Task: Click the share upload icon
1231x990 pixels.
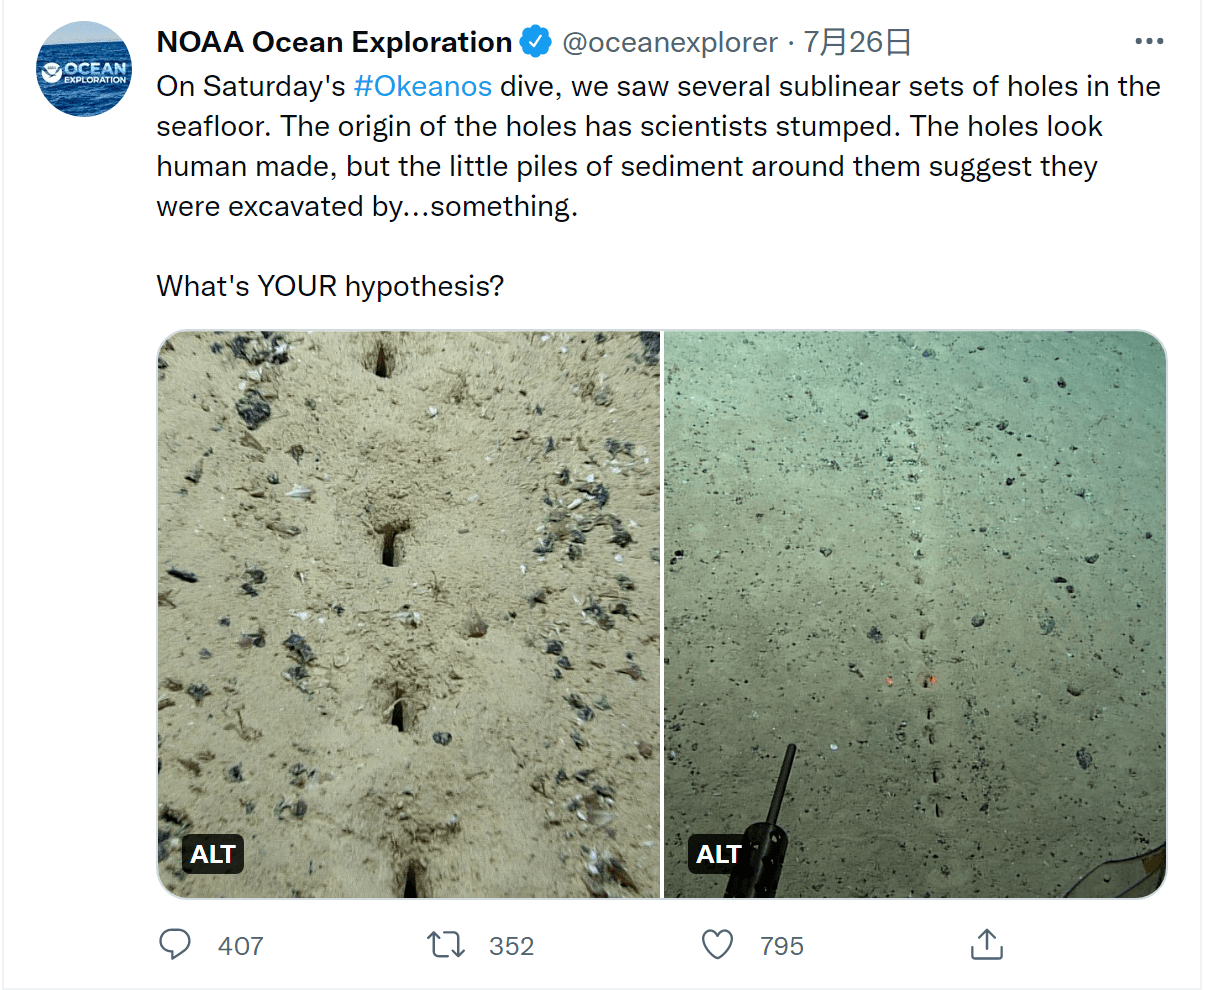Action: click(986, 945)
